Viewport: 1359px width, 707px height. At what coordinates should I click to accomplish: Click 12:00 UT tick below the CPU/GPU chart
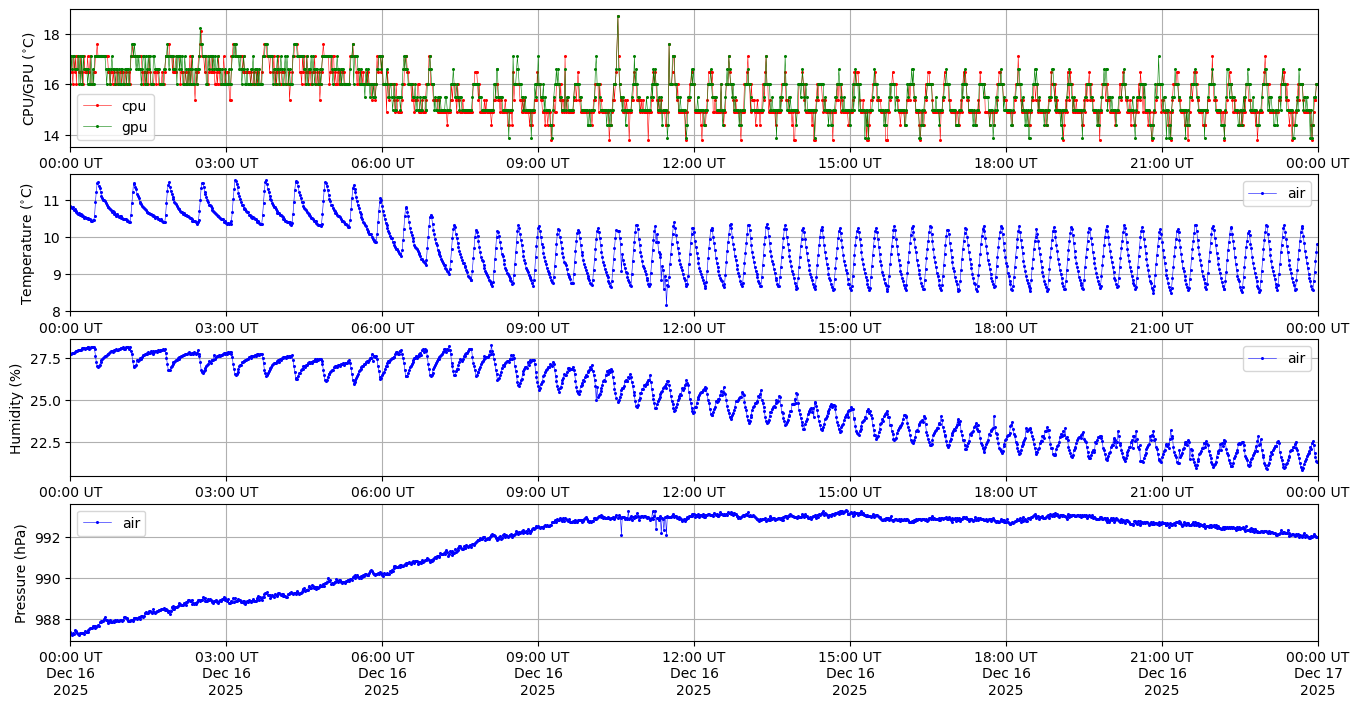[694, 163]
